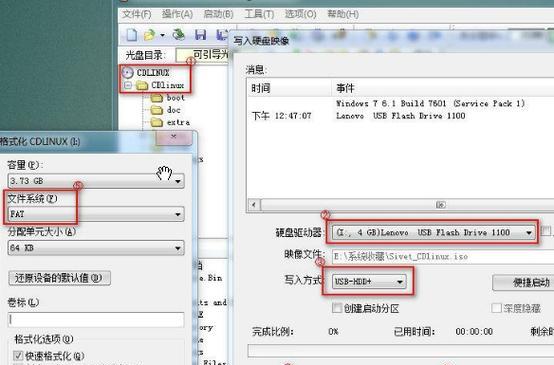Click the Open CD/DVD toolbar icon

(179, 35)
